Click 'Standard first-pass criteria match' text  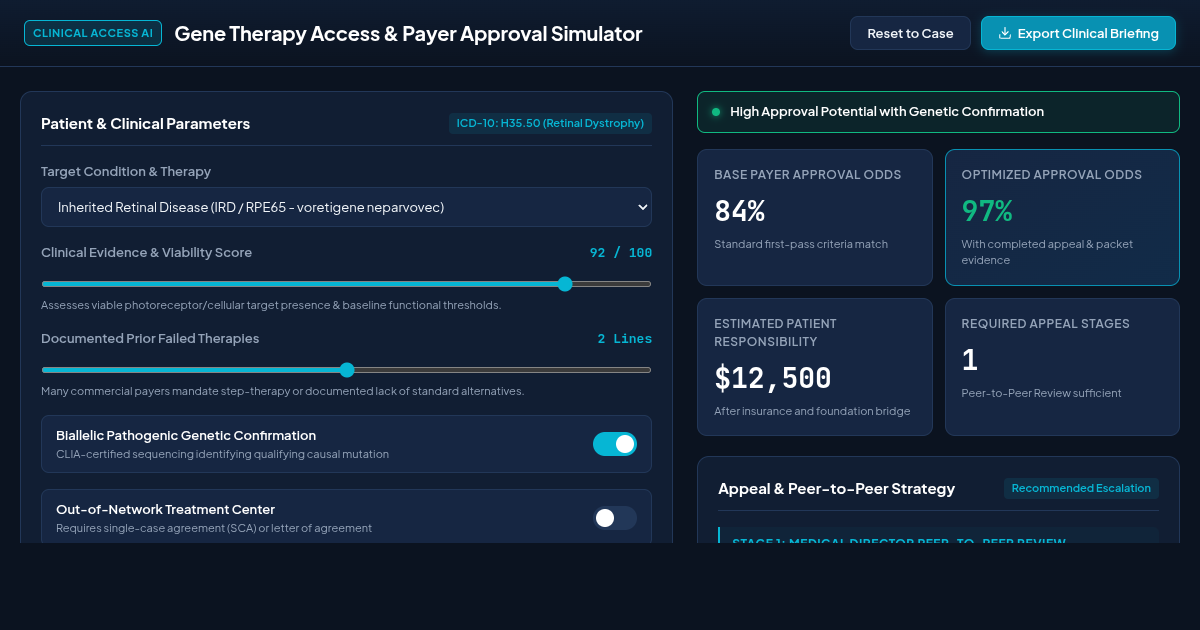click(x=801, y=244)
